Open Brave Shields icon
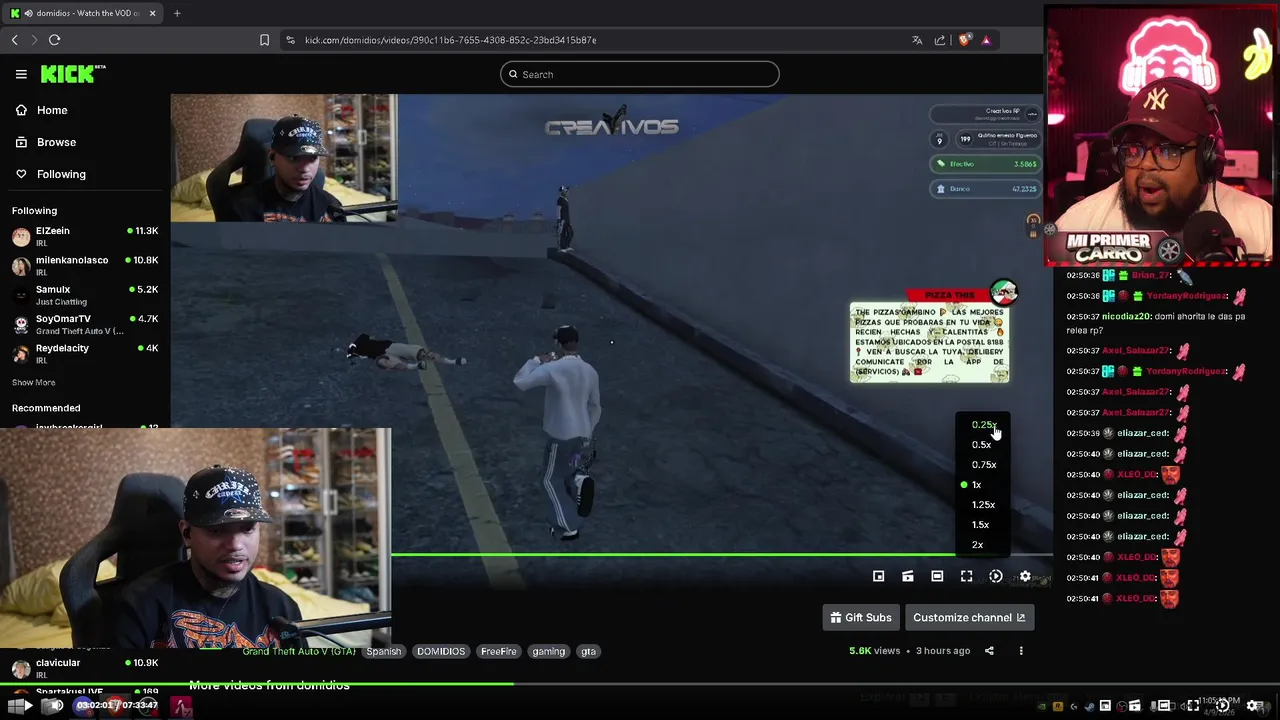The width and height of the screenshot is (1280, 720). point(964,40)
